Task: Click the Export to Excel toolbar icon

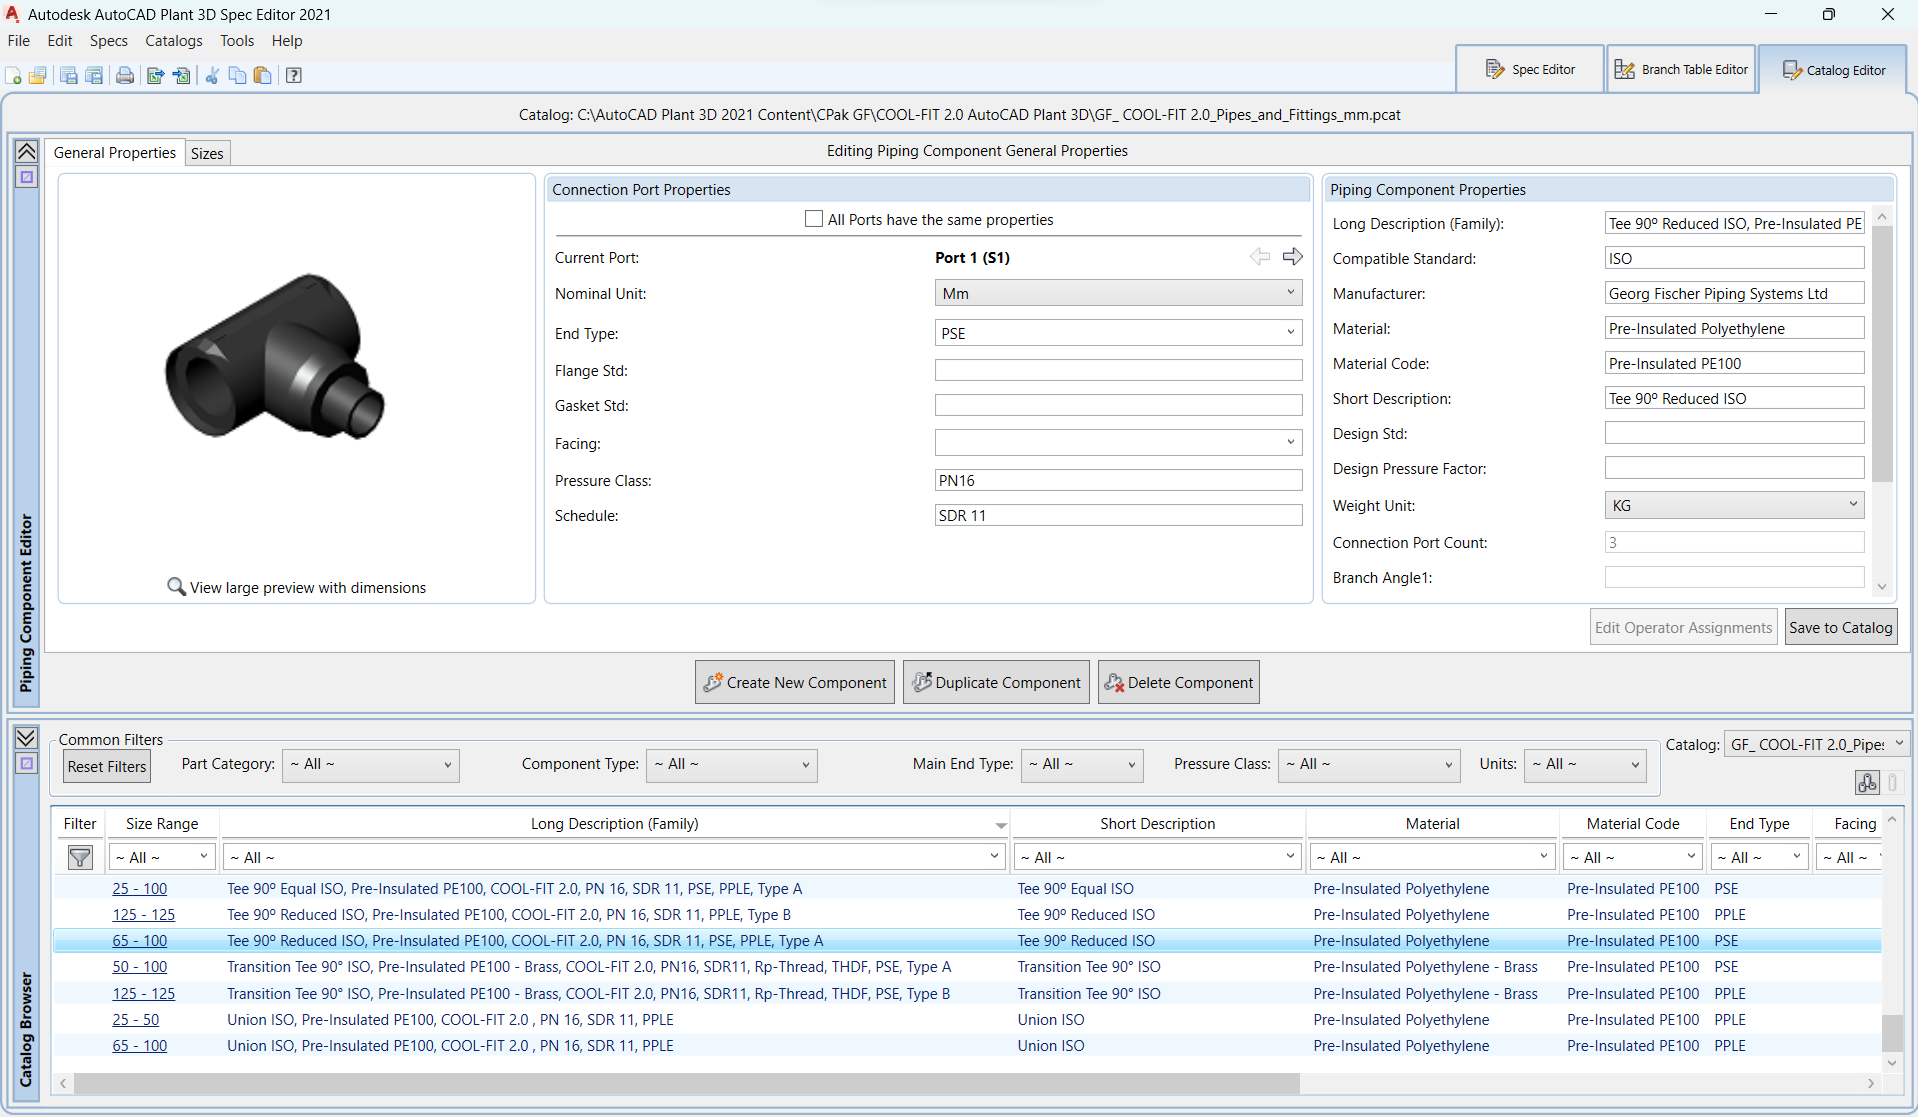Action: (x=155, y=76)
